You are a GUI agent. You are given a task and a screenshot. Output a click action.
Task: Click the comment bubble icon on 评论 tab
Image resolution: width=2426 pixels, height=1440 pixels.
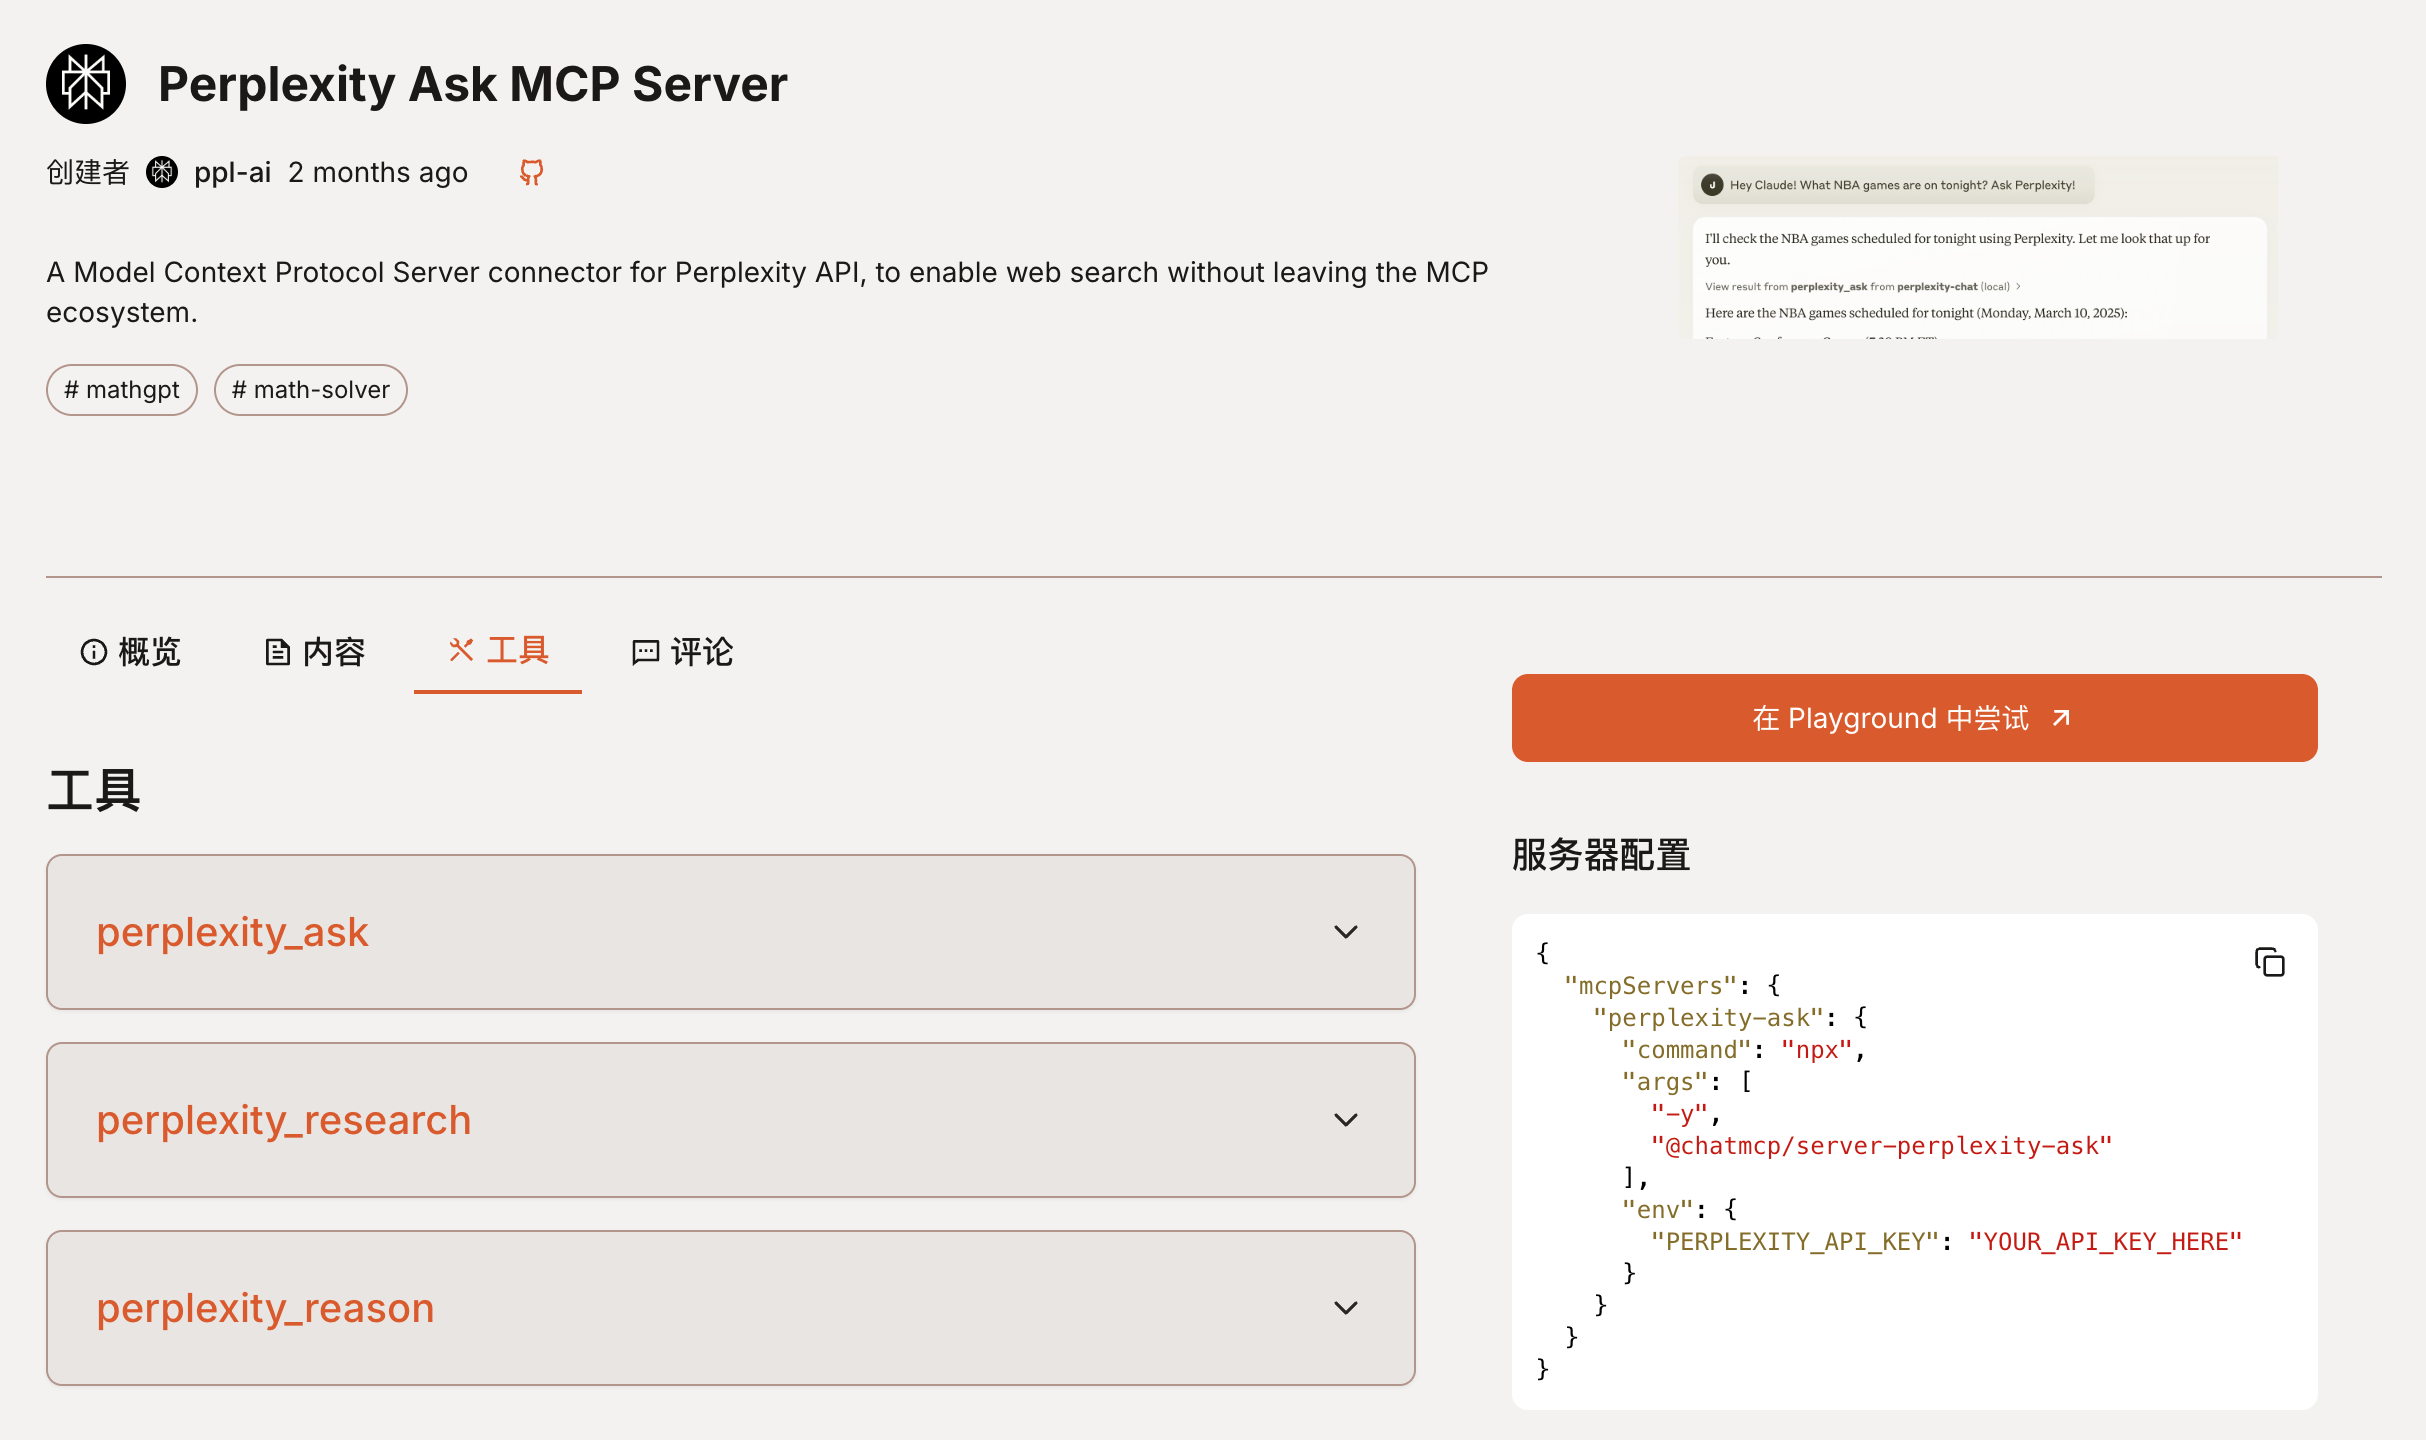pyautogui.click(x=645, y=652)
